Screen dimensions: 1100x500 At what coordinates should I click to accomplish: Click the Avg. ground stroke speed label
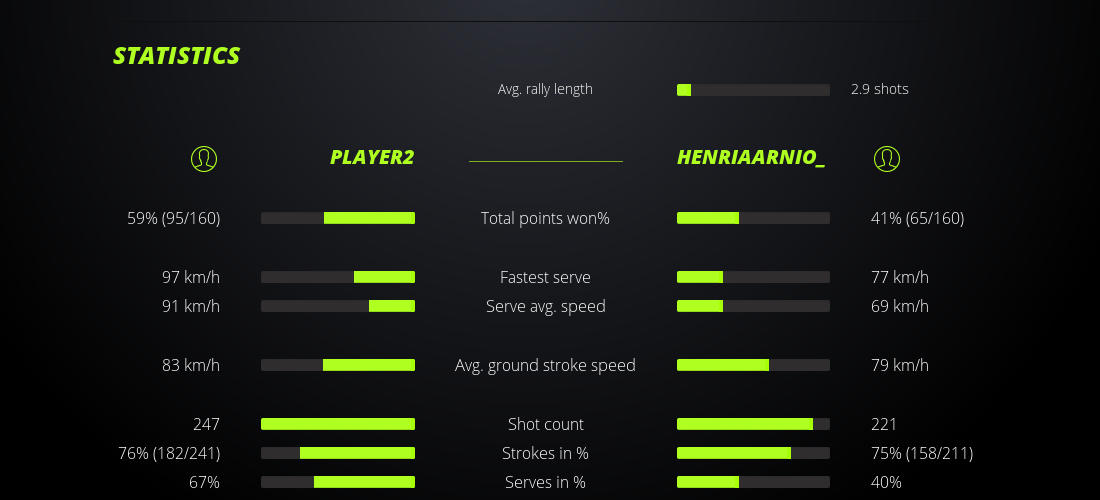pyautogui.click(x=545, y=365)
